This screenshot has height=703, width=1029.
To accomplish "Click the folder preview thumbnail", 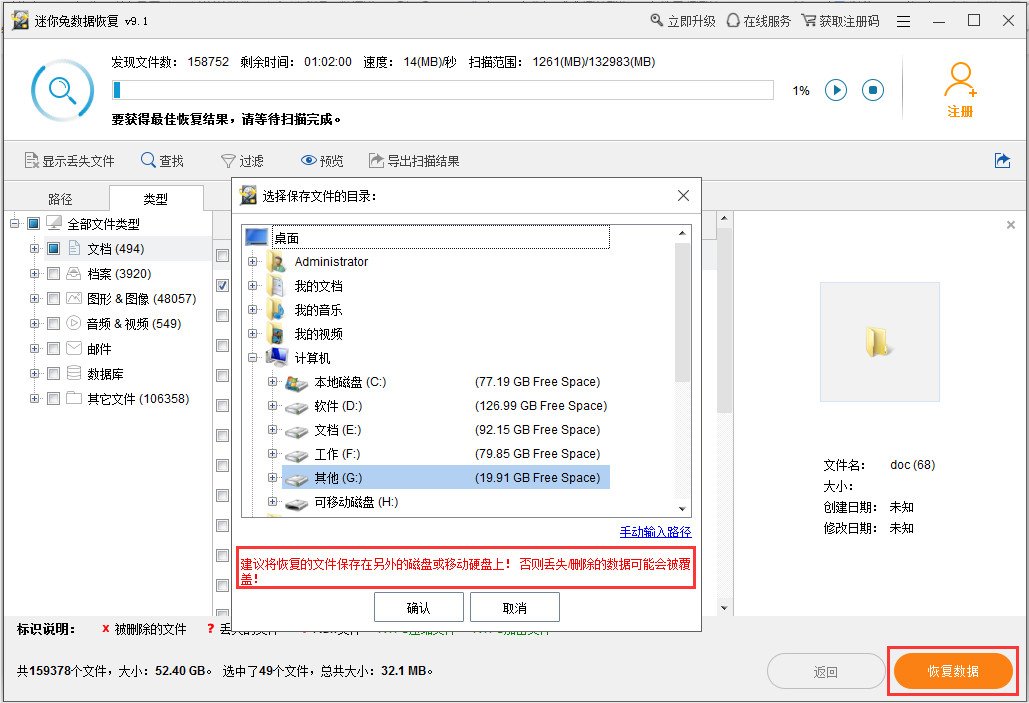I will (879, 341).
